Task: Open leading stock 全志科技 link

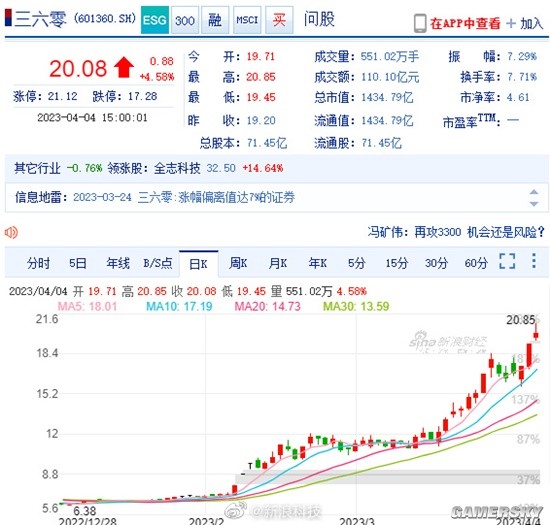Action: point(177,168)
